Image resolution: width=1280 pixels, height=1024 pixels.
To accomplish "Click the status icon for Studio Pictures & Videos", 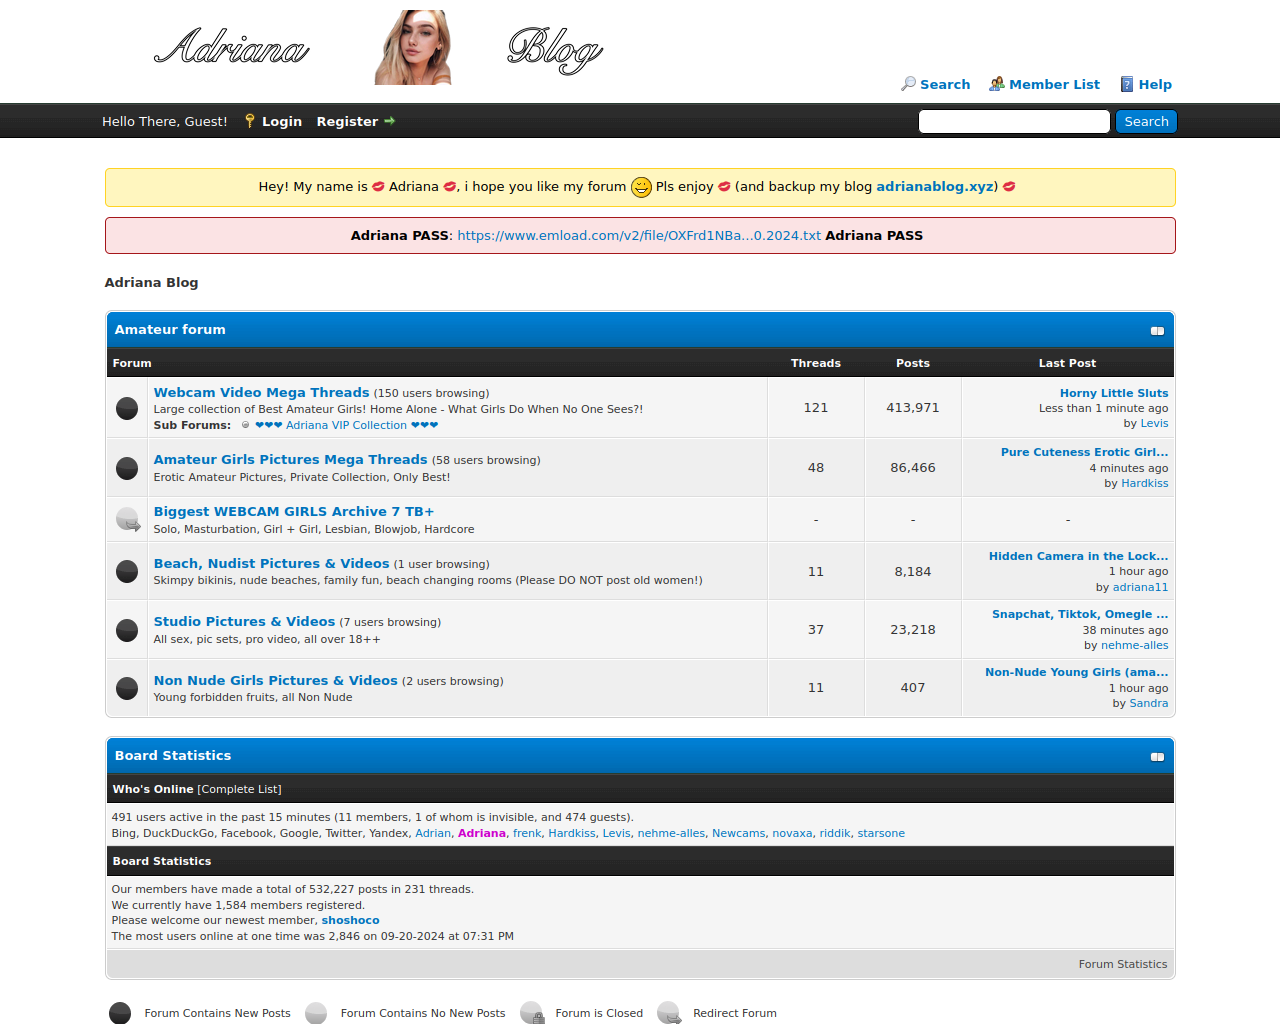I will 127,630.
